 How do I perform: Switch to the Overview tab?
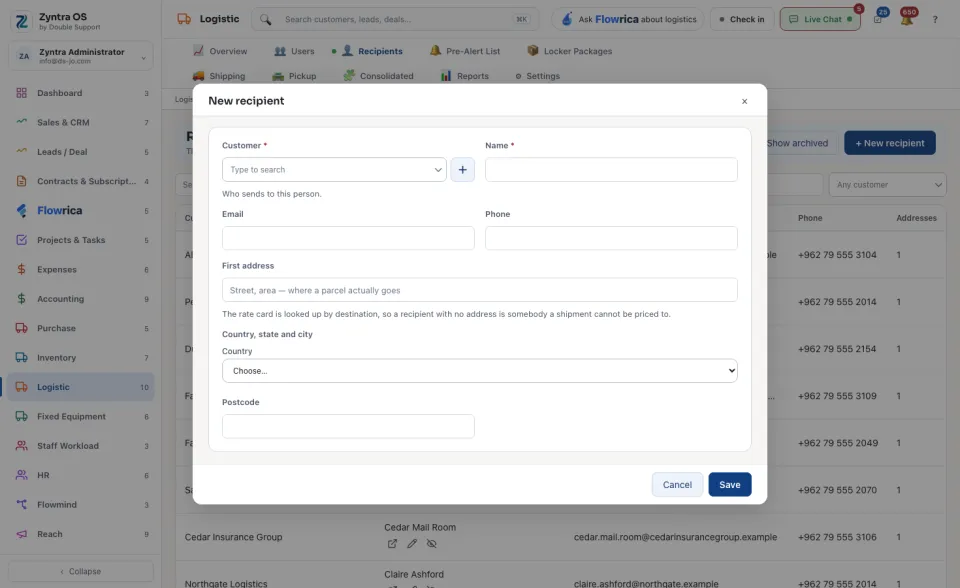coord(220,51)
